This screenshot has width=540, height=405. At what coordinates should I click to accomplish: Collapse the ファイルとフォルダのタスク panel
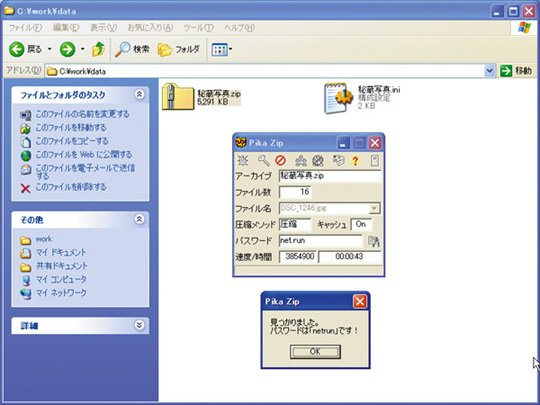pyautogui.click(x=139, y=94)
